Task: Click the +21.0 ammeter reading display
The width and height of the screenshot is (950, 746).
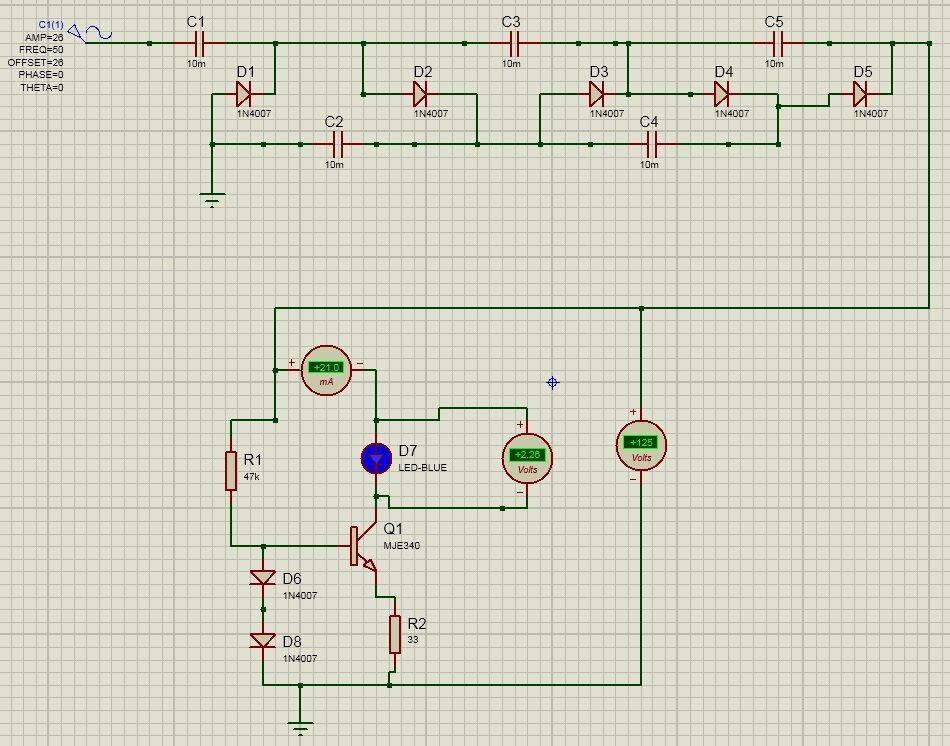Action: 326,367
